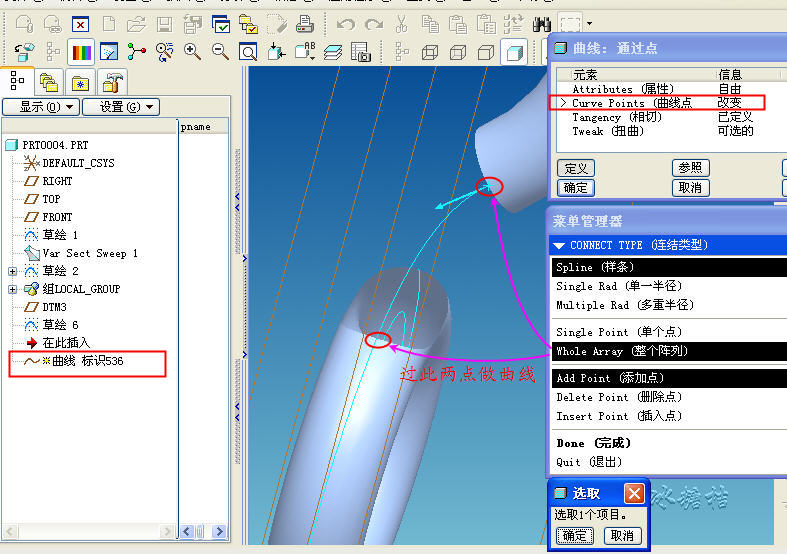Click the Print icon
Screen dimensions: 787x554
304,24
